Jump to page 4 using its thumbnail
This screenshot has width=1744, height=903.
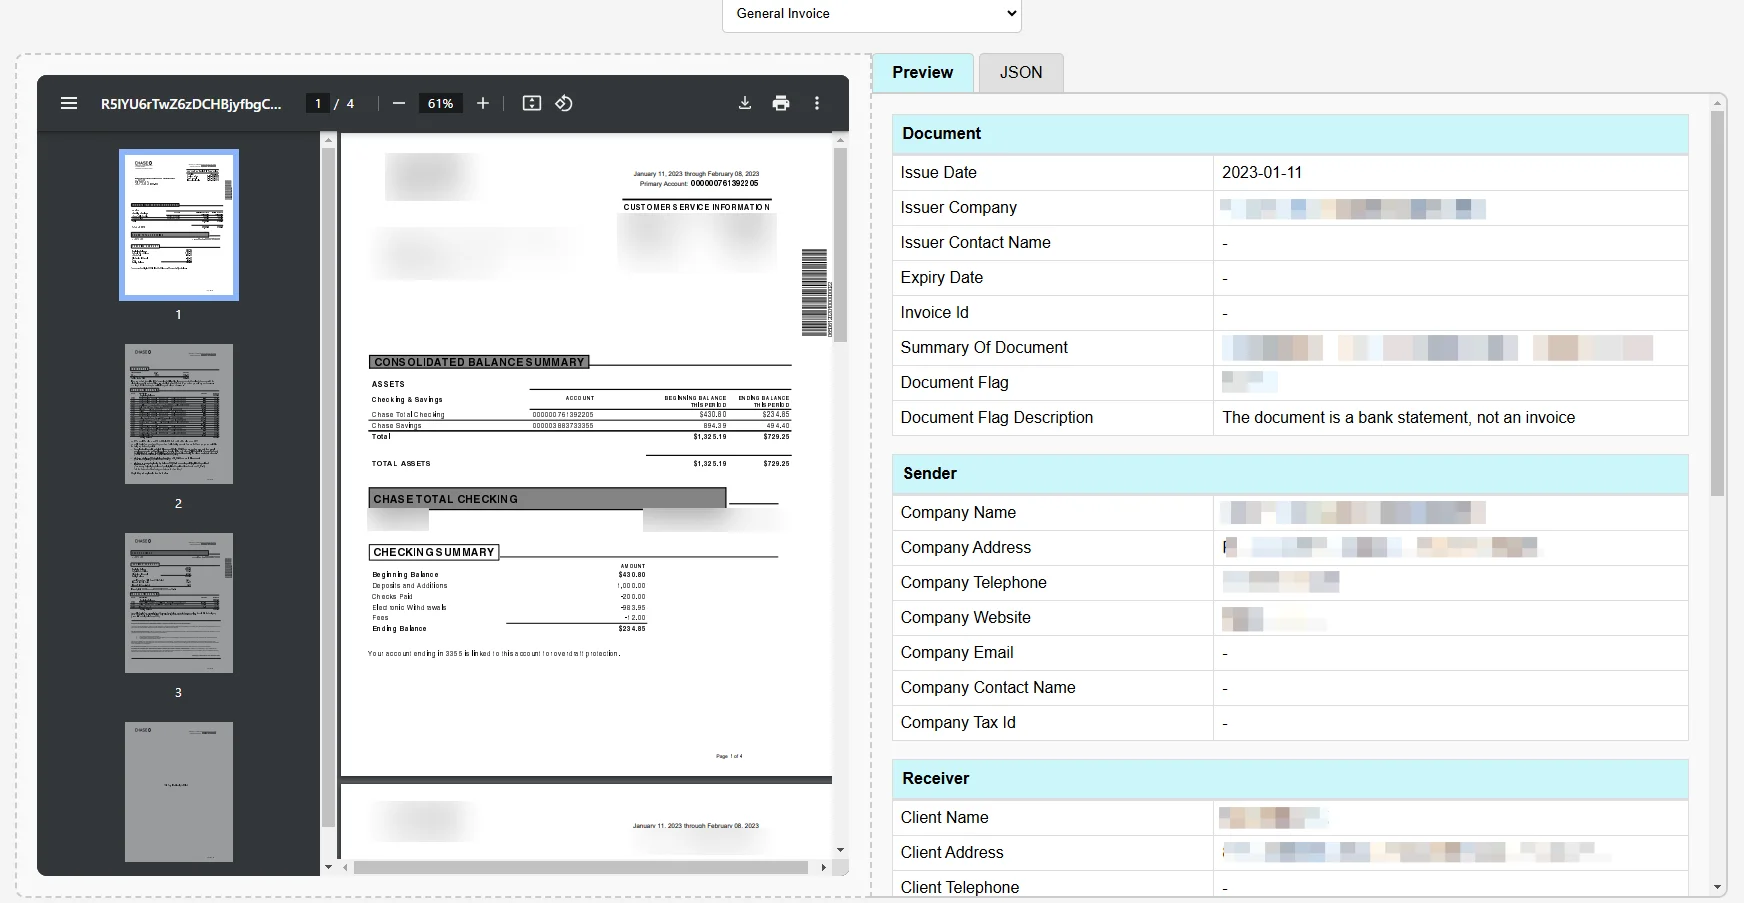pyautogui.click(x=178, y=791)
